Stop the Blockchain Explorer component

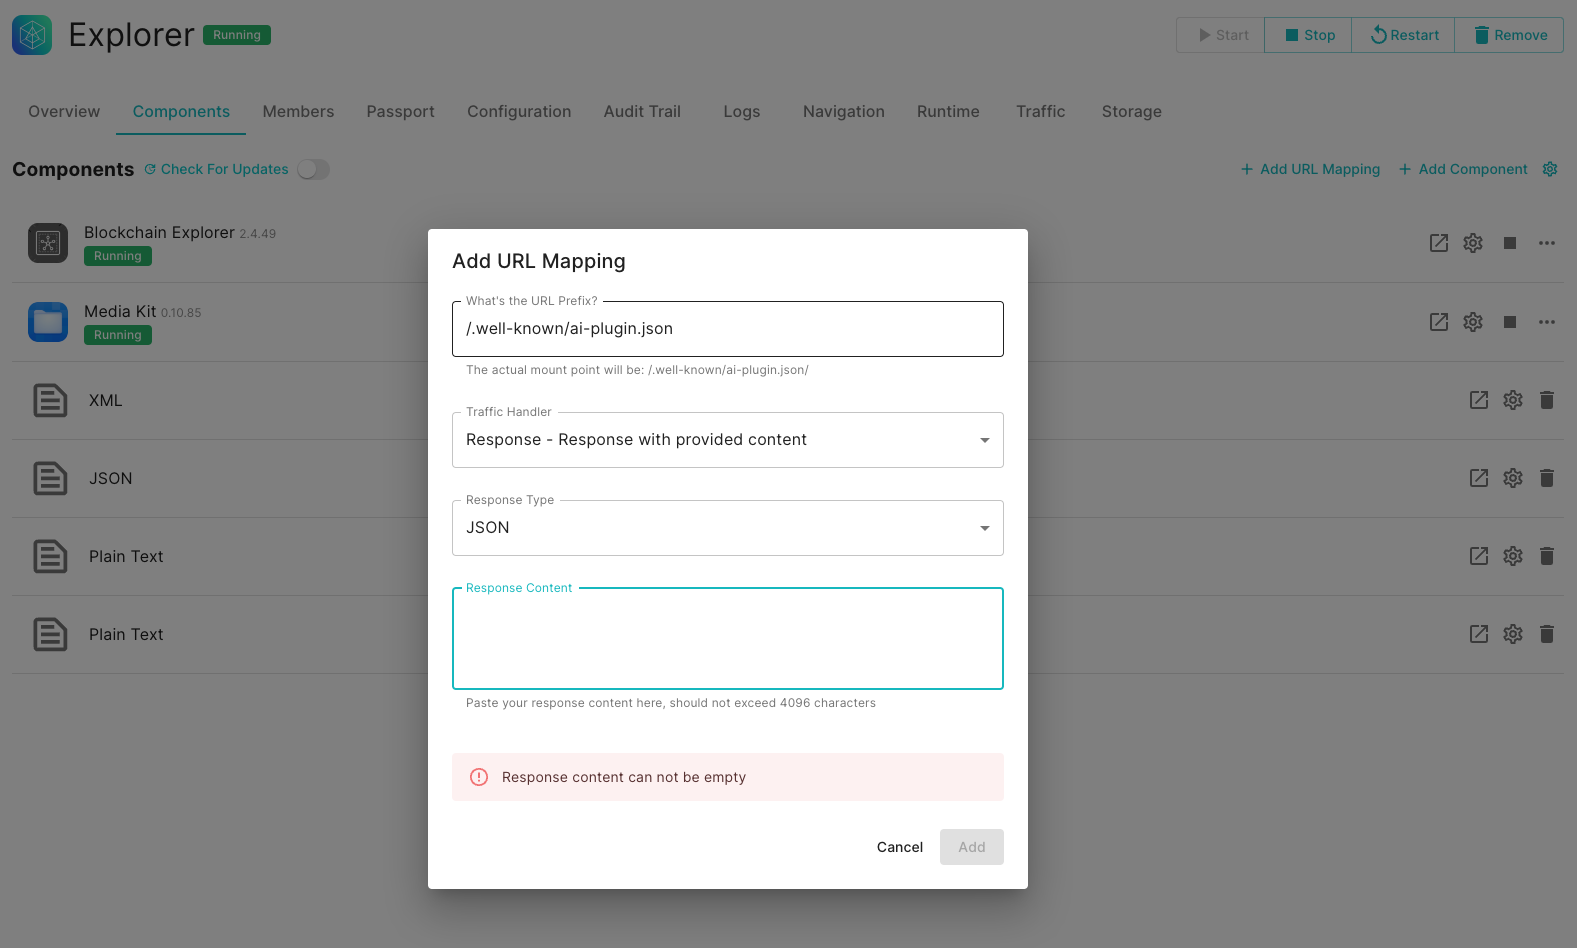coord(1509,243)
